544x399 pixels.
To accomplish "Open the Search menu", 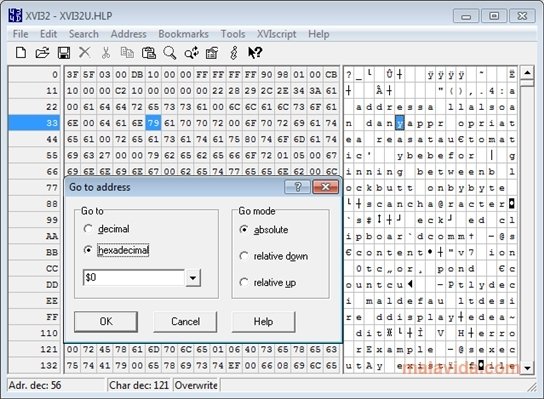I will [x=84, y=34].
